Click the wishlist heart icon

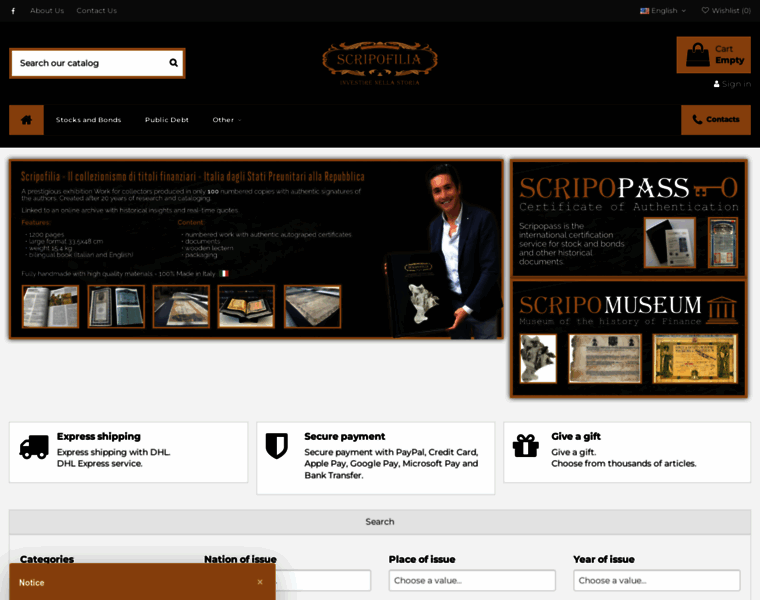point(705,10)
